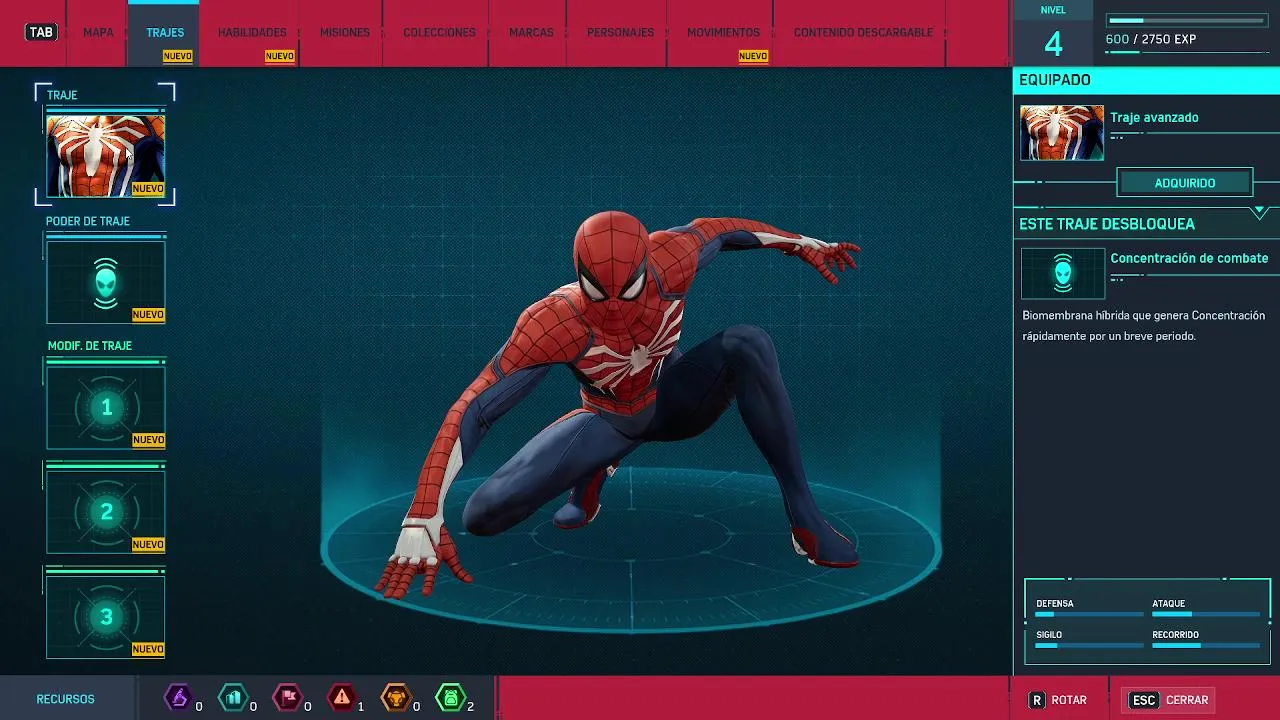Viewport: 1280px width, 720px height.
Task: Open the CONTENIDO DESCARGABLE tab
Action: pos(863,32)
